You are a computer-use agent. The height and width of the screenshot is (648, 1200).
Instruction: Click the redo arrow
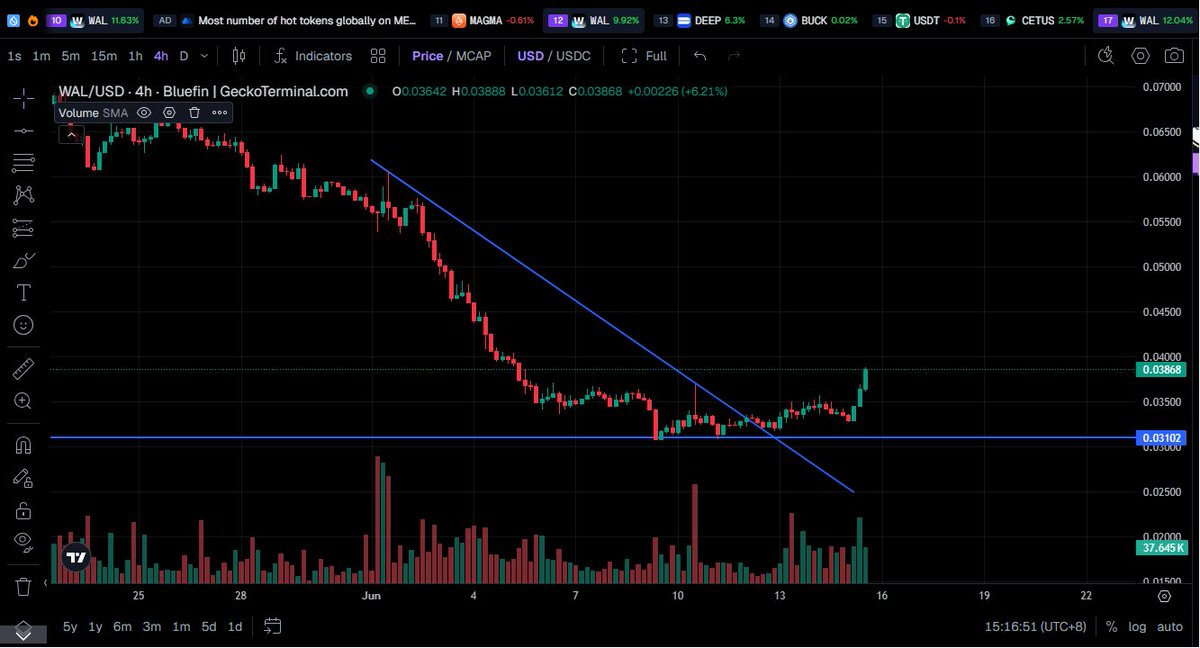click(x=734, y=56)
